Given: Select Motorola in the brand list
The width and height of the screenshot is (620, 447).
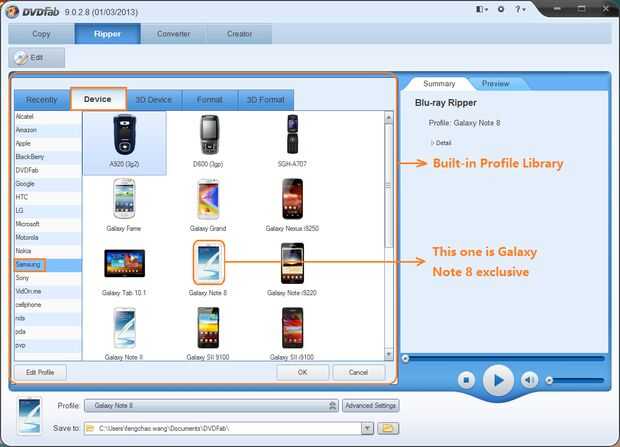Looking at the screenshot, I should tap(48, 237).
